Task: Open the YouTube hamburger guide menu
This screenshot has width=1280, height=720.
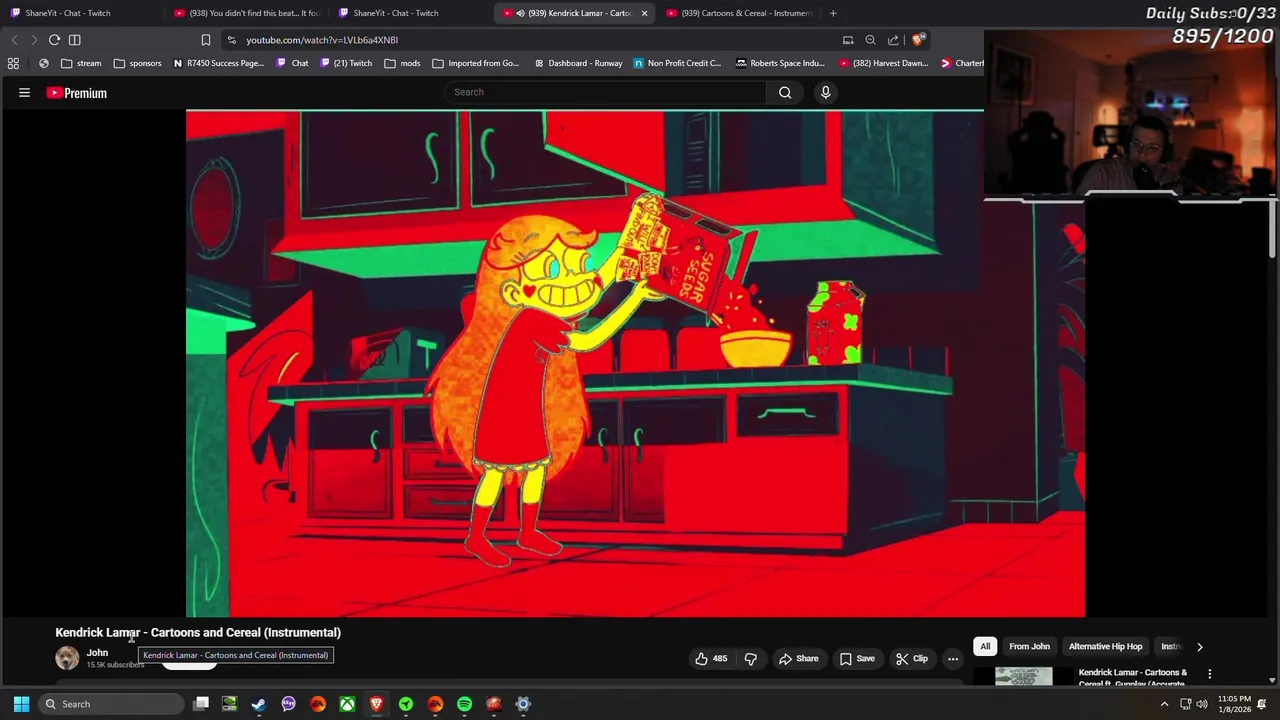Action: click(x=24, y=93)
